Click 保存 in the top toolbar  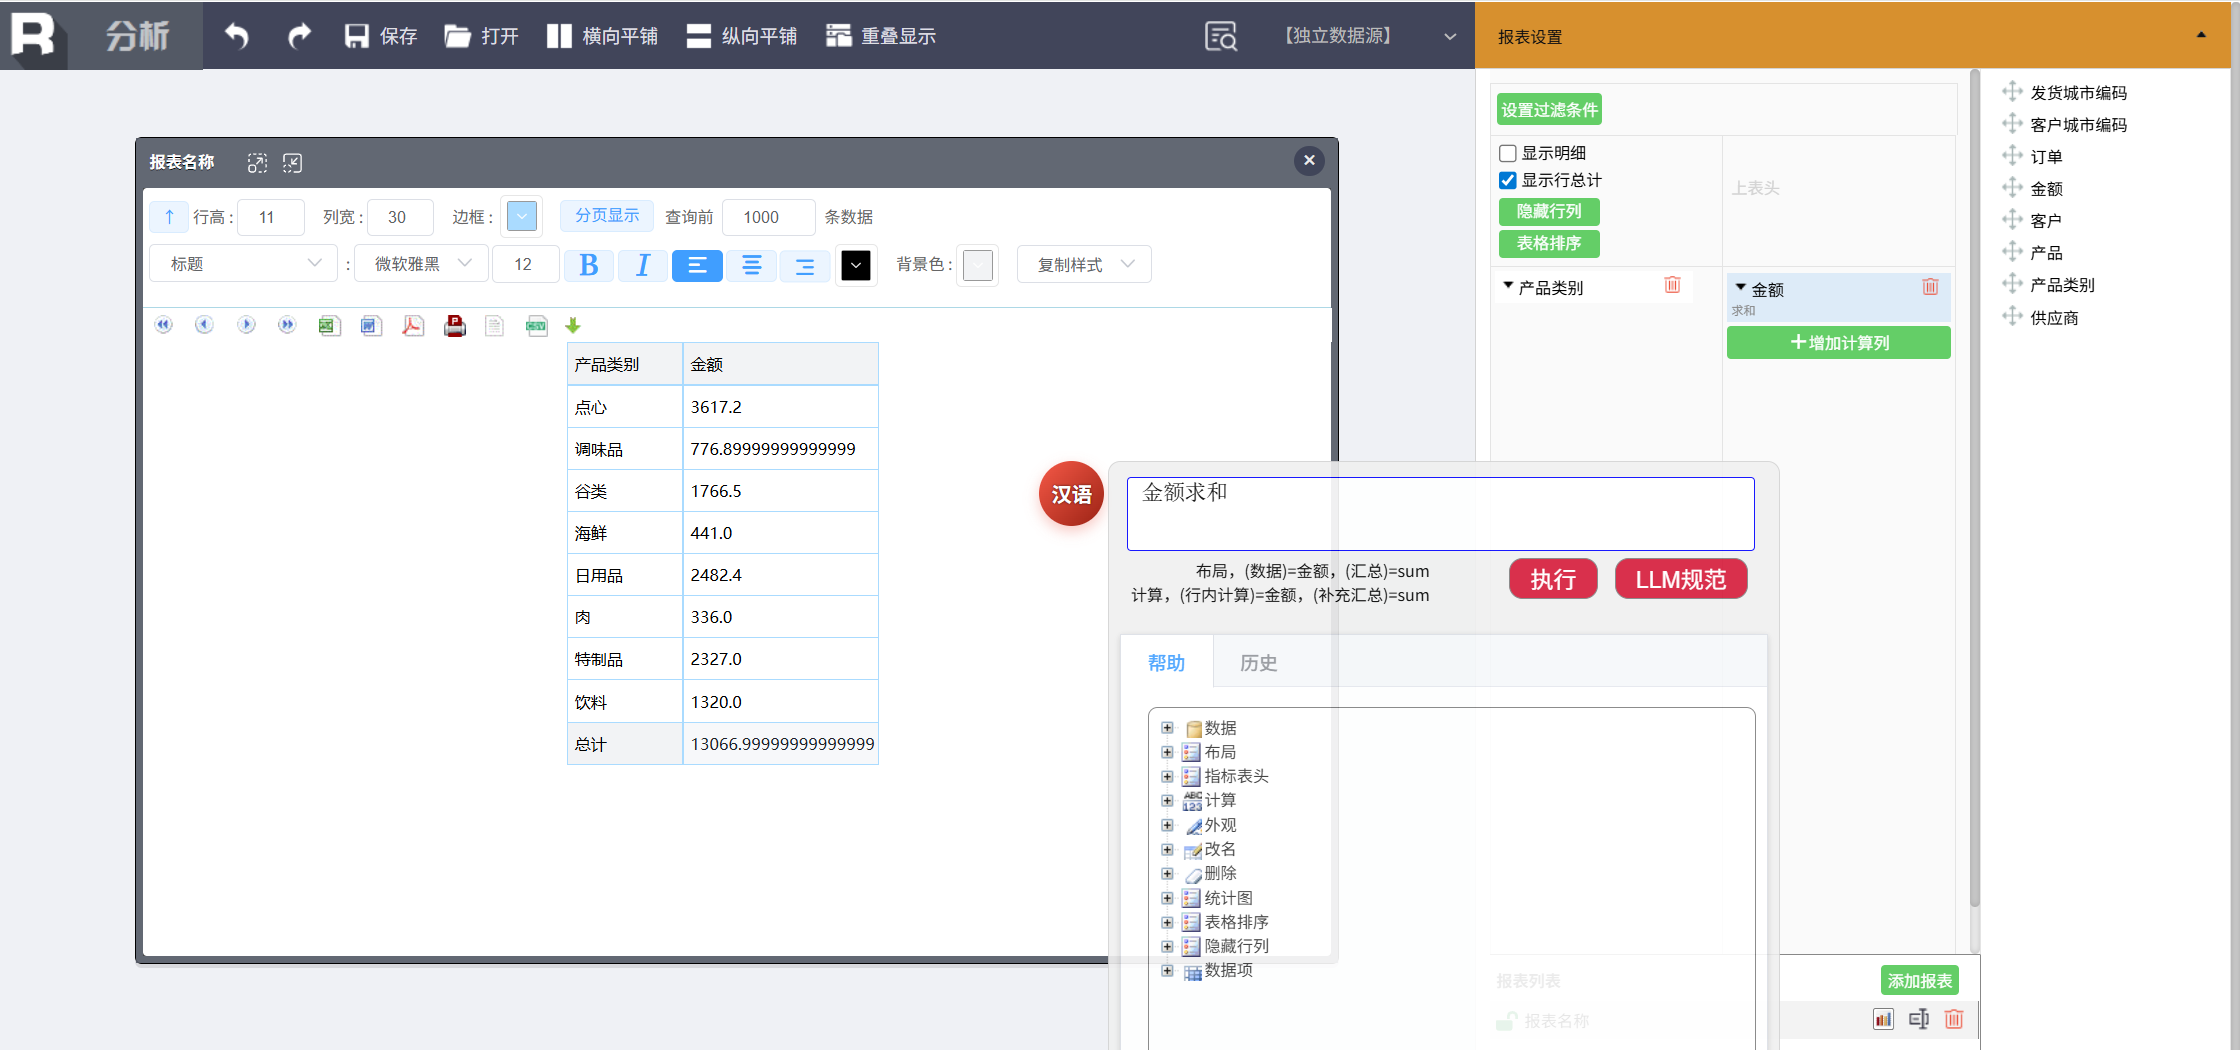click(x=380, y=36)
